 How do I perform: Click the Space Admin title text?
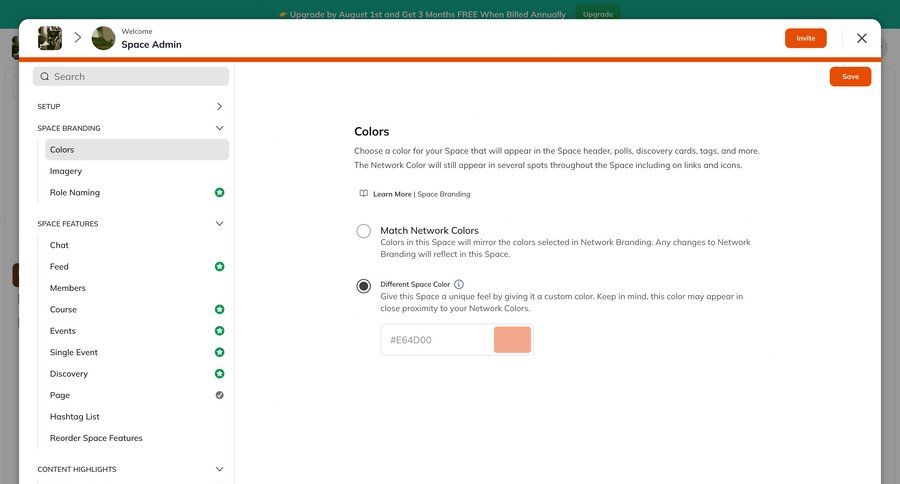click(151, 44)
